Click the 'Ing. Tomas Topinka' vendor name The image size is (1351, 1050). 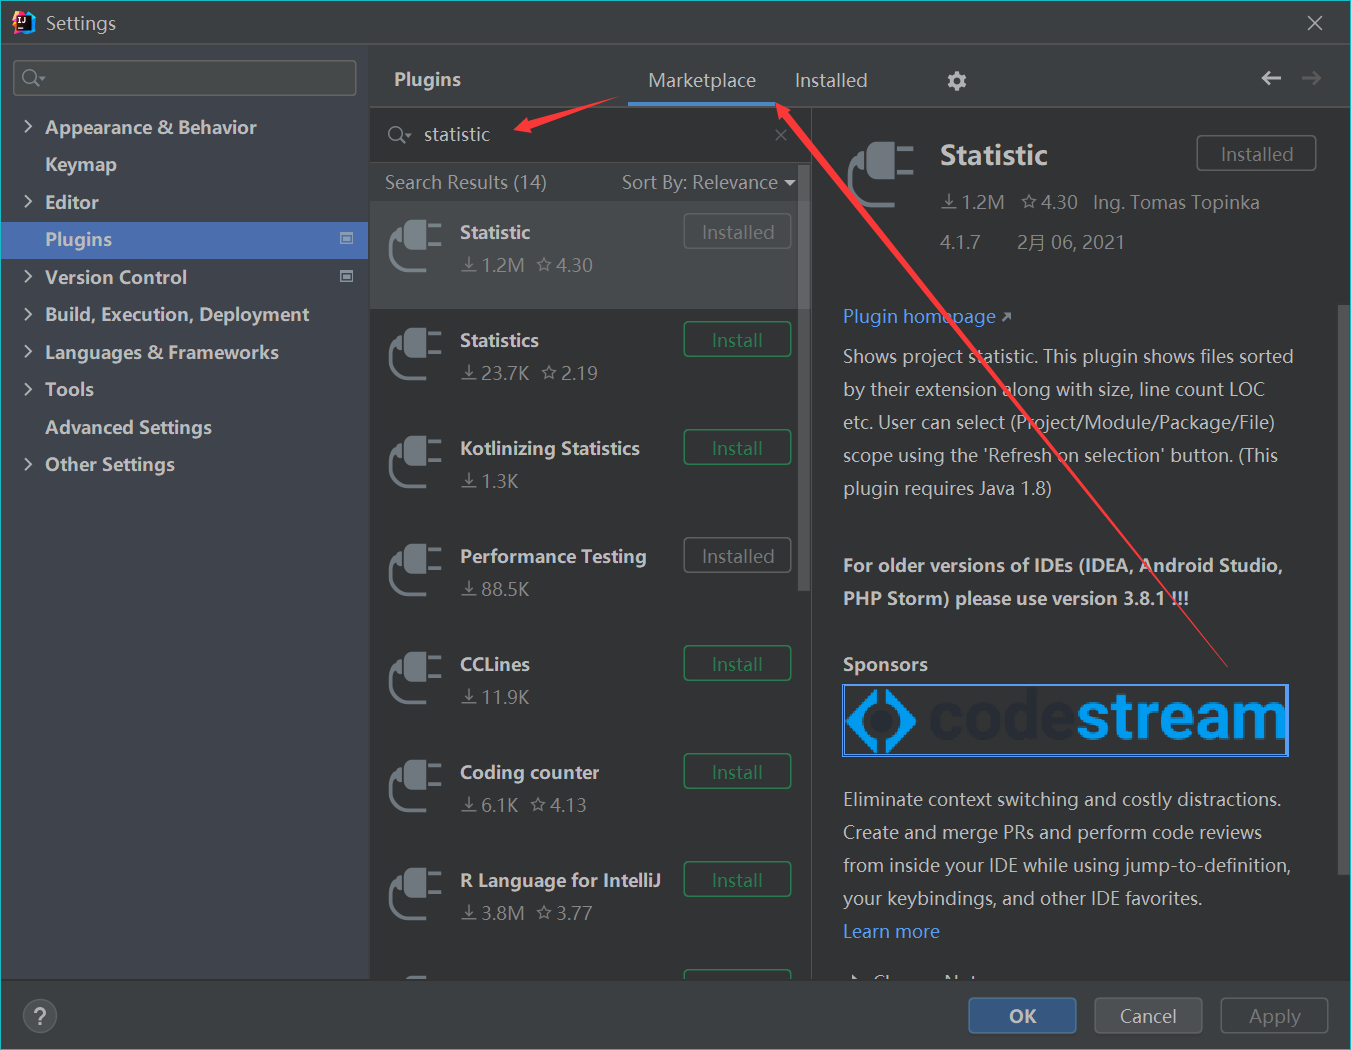[1176, 203]
